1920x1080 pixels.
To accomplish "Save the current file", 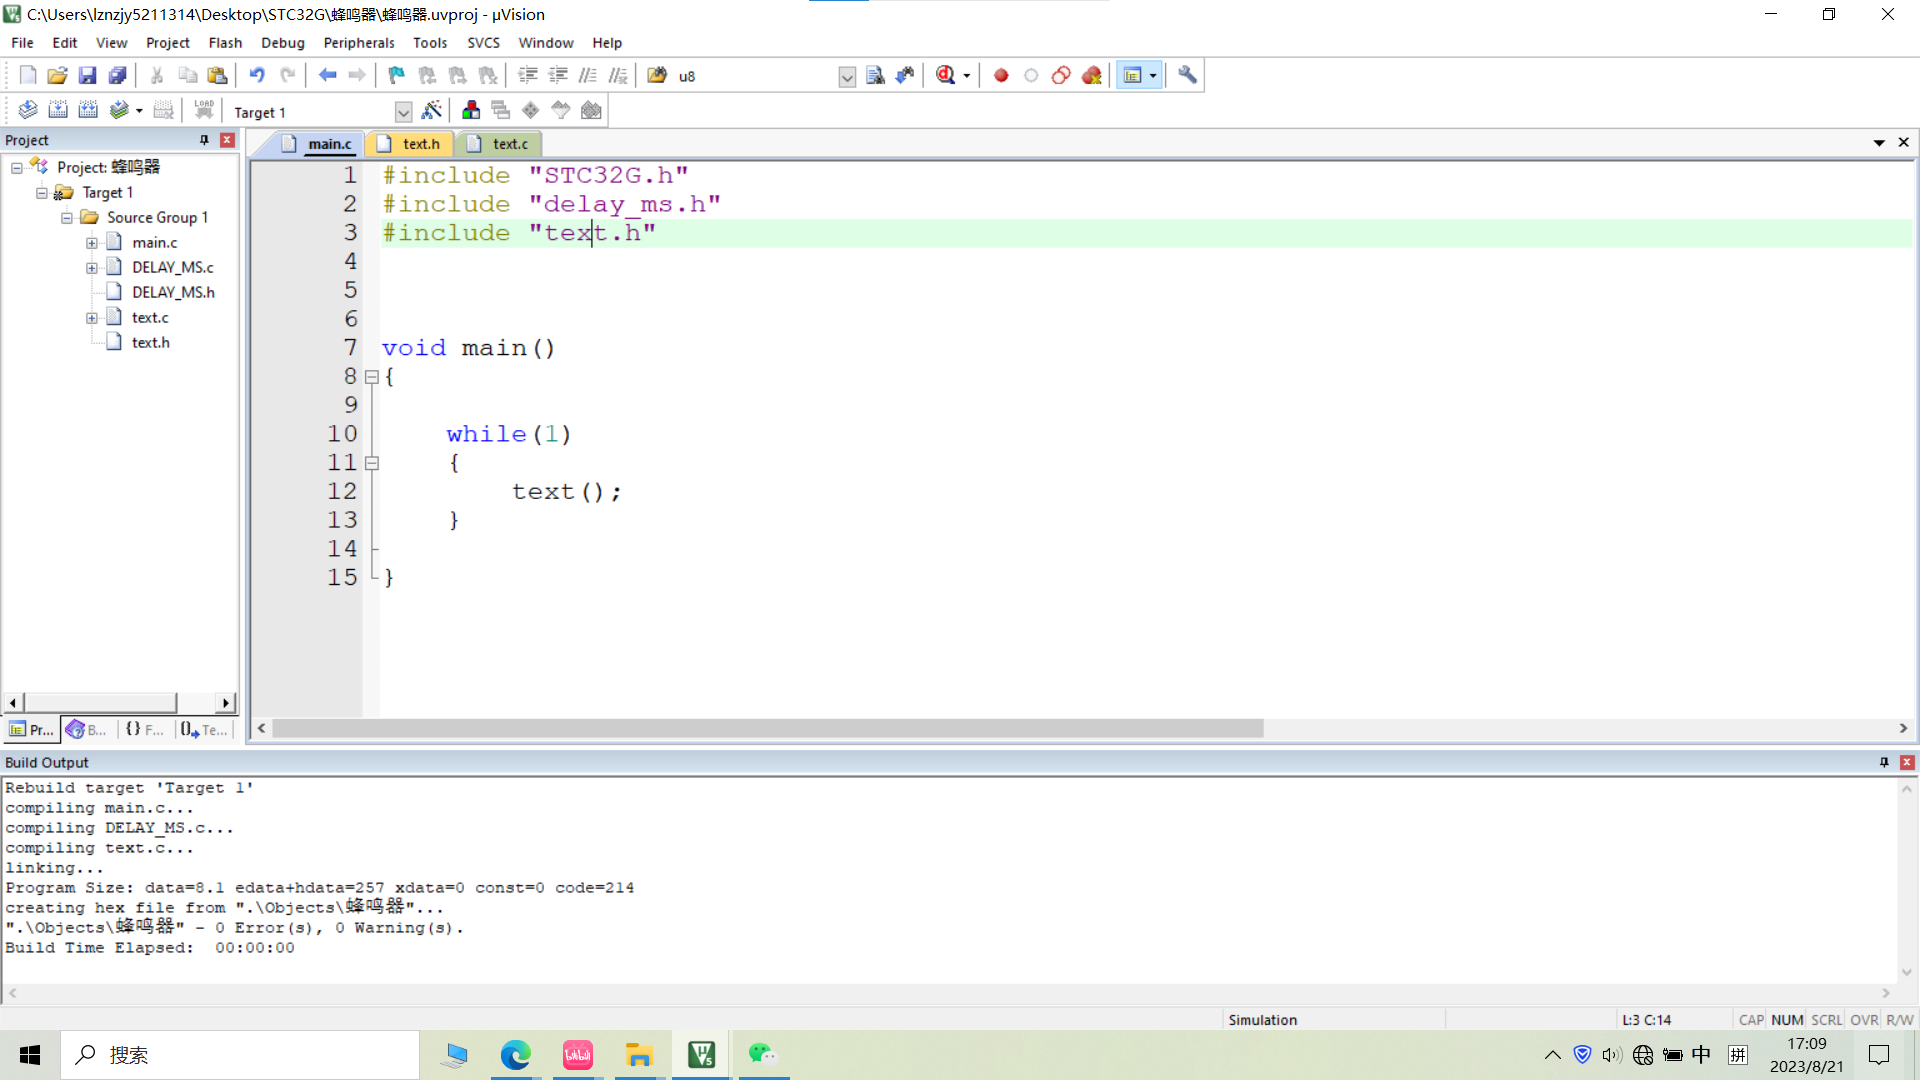I will point(87,75).
